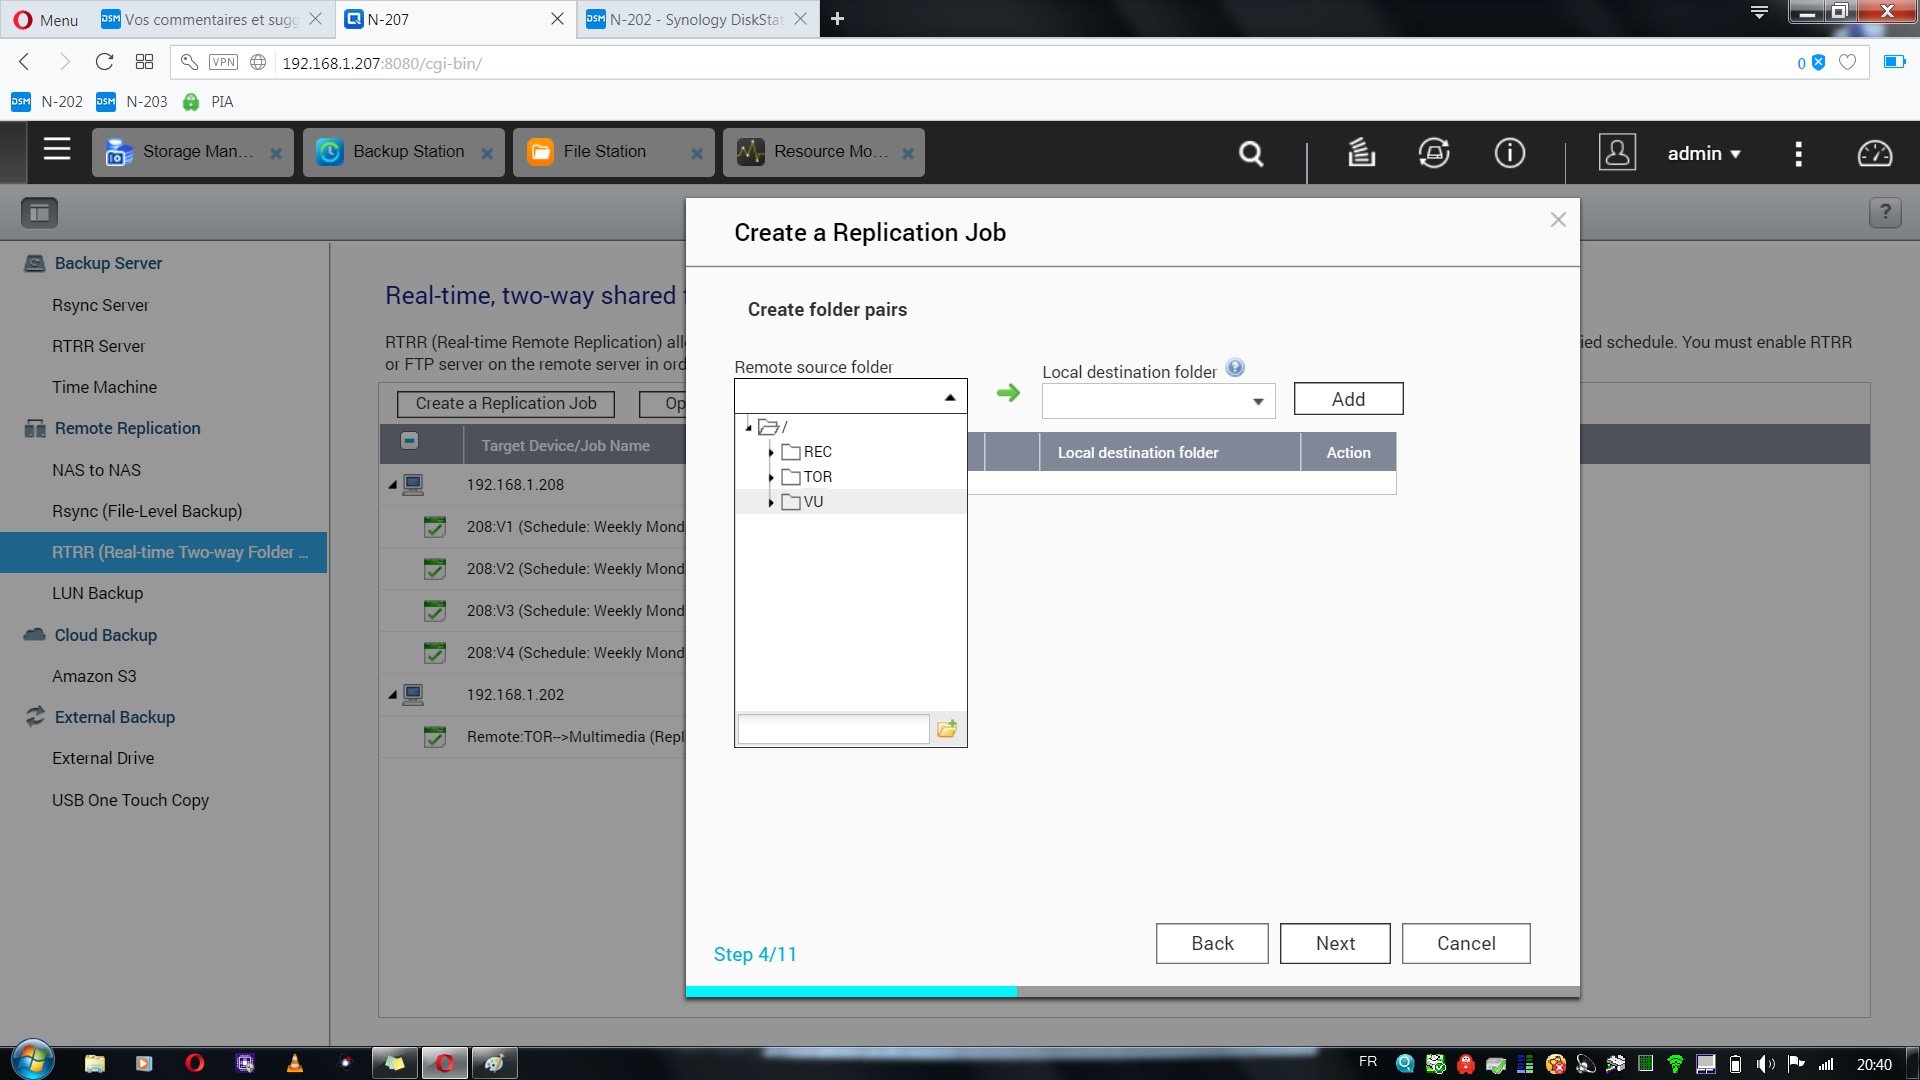Open NAS to NAS in sidebar

tap(96, 470)
